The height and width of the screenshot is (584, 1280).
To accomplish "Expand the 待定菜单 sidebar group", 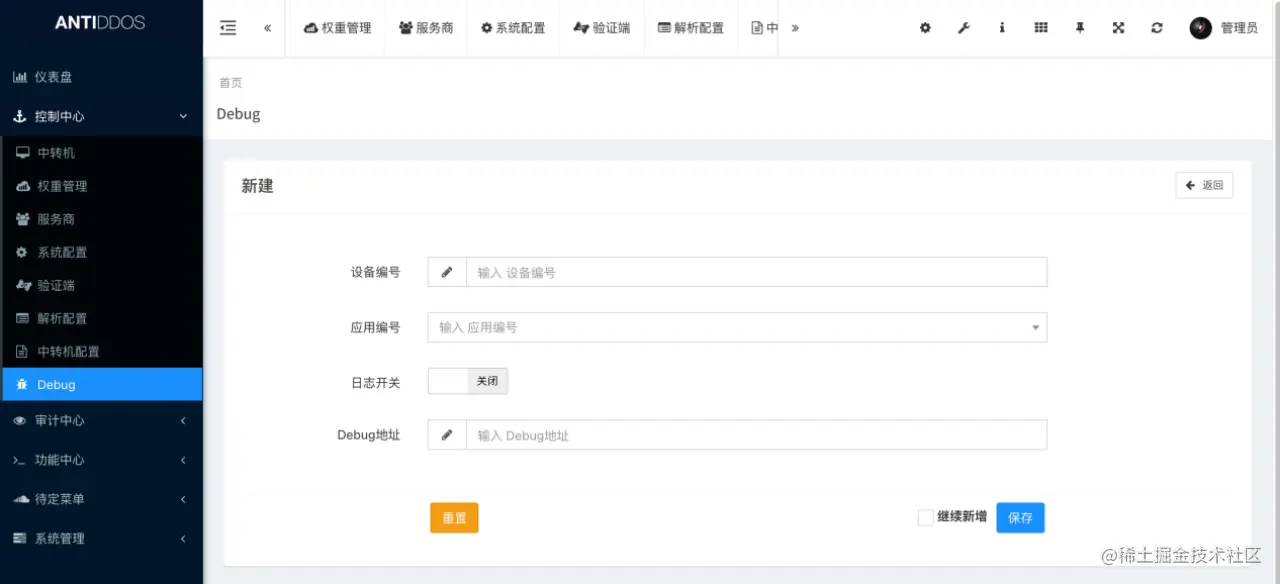I will (x=101, y=499).
